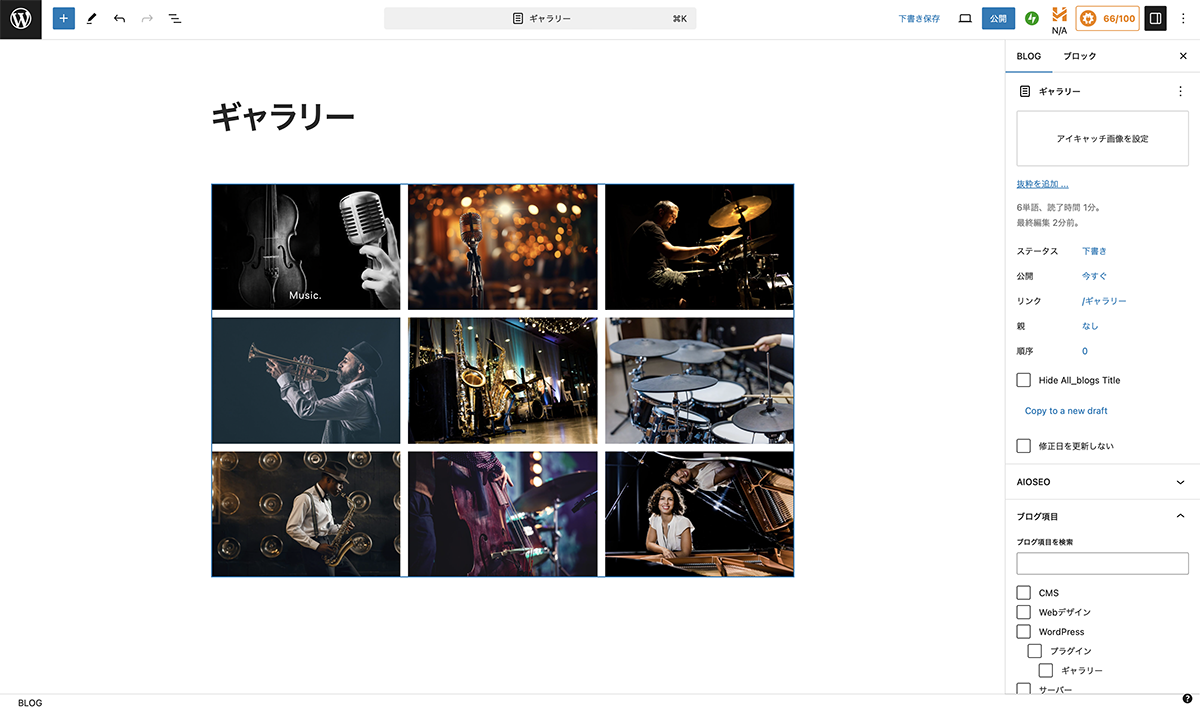The image size is (1200, 711).
Task: Click the 下書き保存 save draft link
Action: coord(918,18)
